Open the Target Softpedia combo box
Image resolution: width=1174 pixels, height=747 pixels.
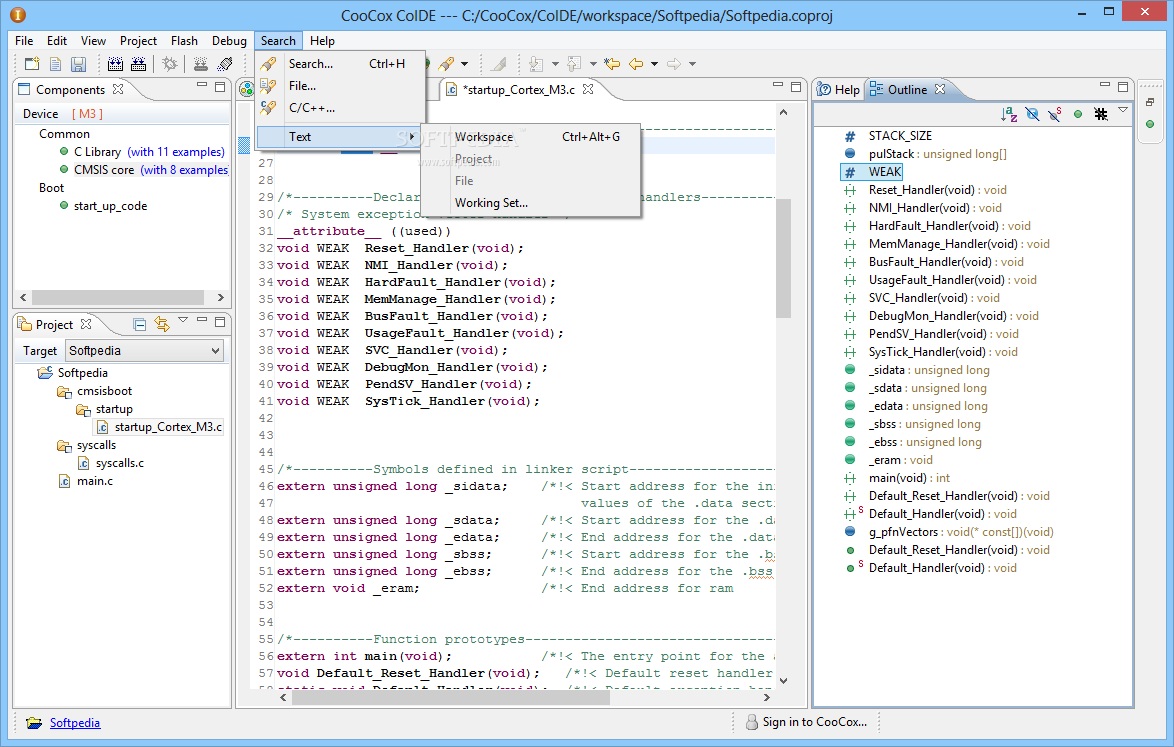tap(145, 350)
